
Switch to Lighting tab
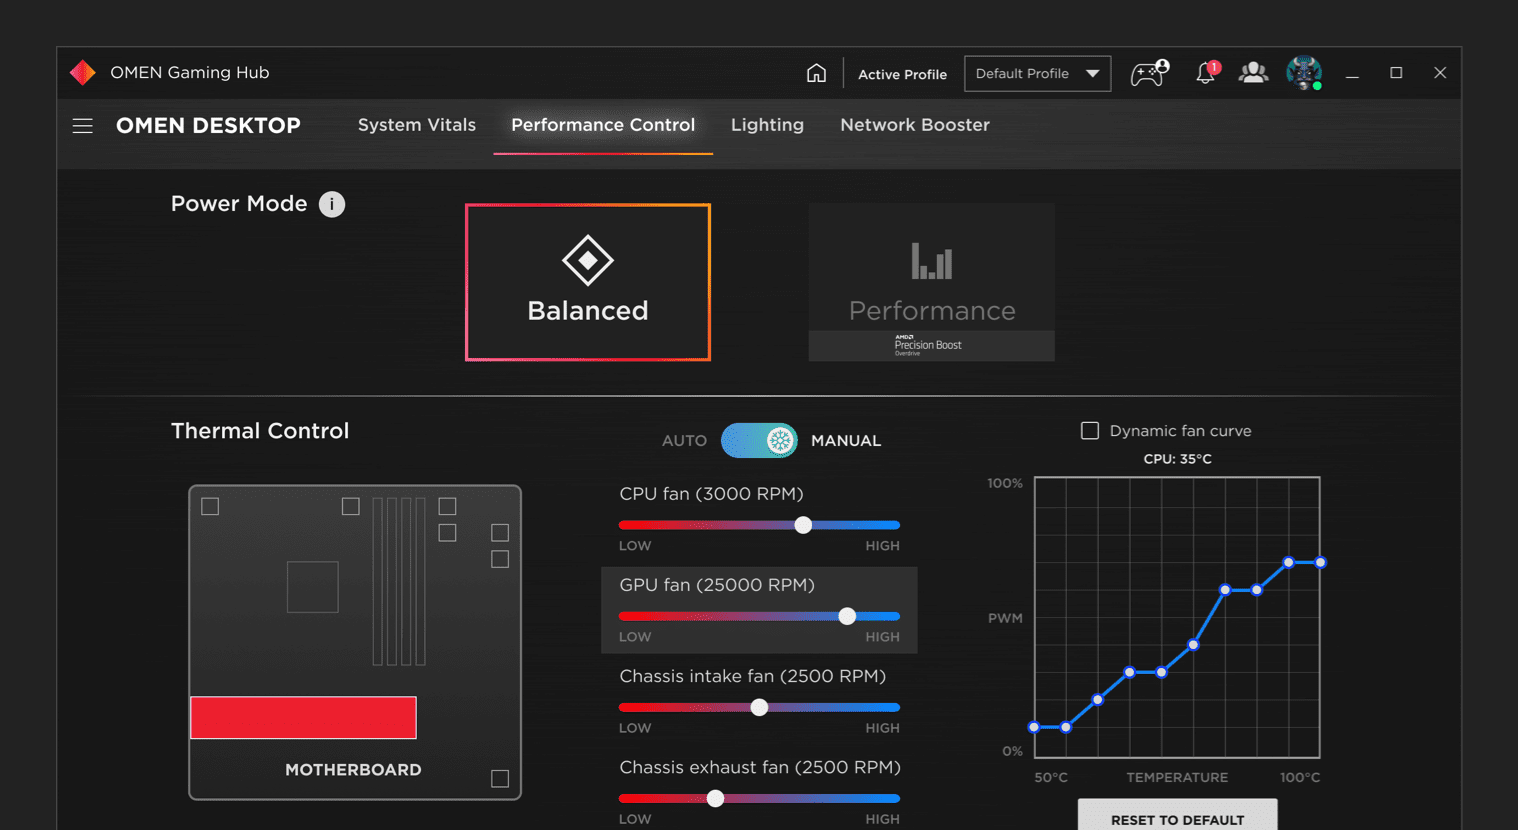(x=767, y=125)
